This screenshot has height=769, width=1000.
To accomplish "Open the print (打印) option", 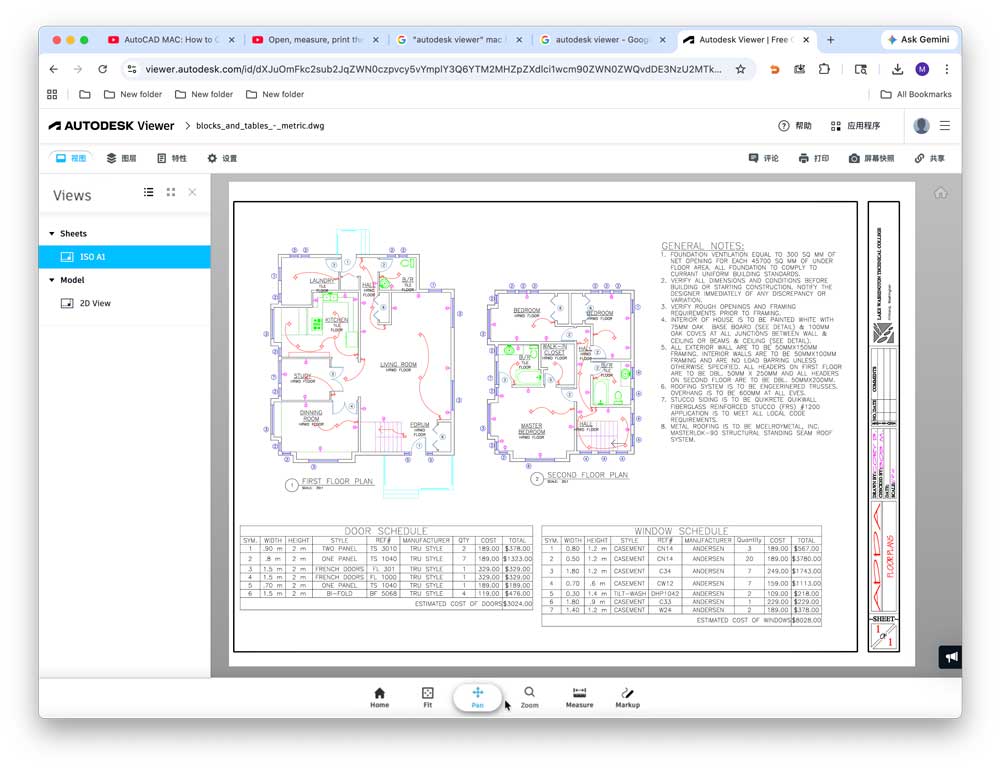I will pyautogui.click(x=814, y=159).
